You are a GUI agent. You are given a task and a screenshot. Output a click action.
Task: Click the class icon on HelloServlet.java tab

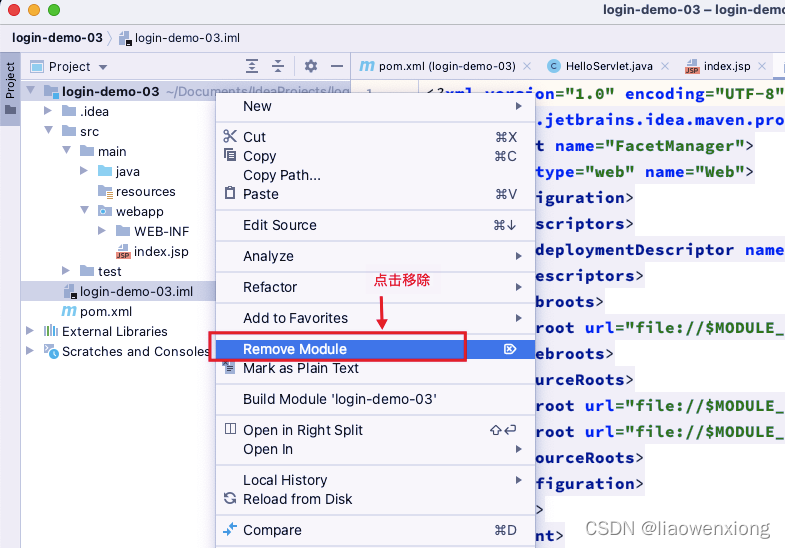tap(554, 66)
